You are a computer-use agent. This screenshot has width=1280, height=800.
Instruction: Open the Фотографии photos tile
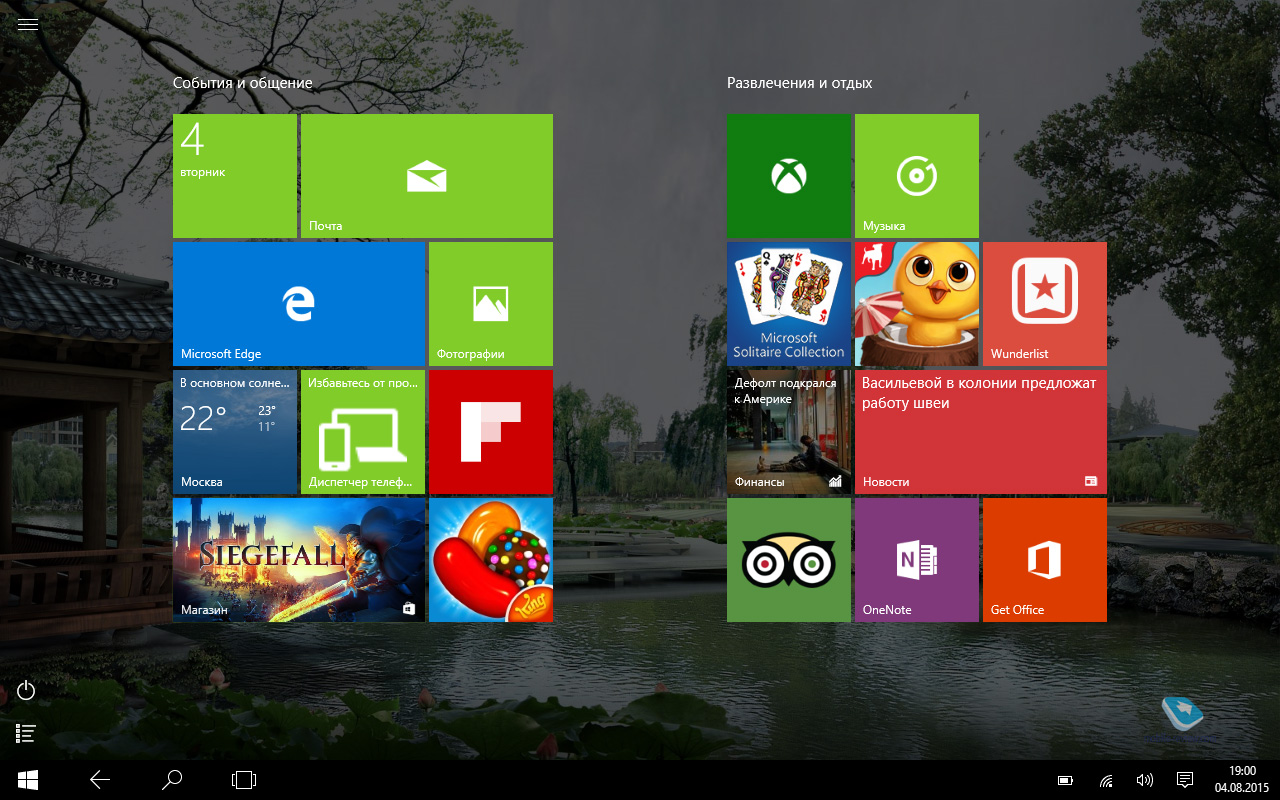click(x=491, y=304)
